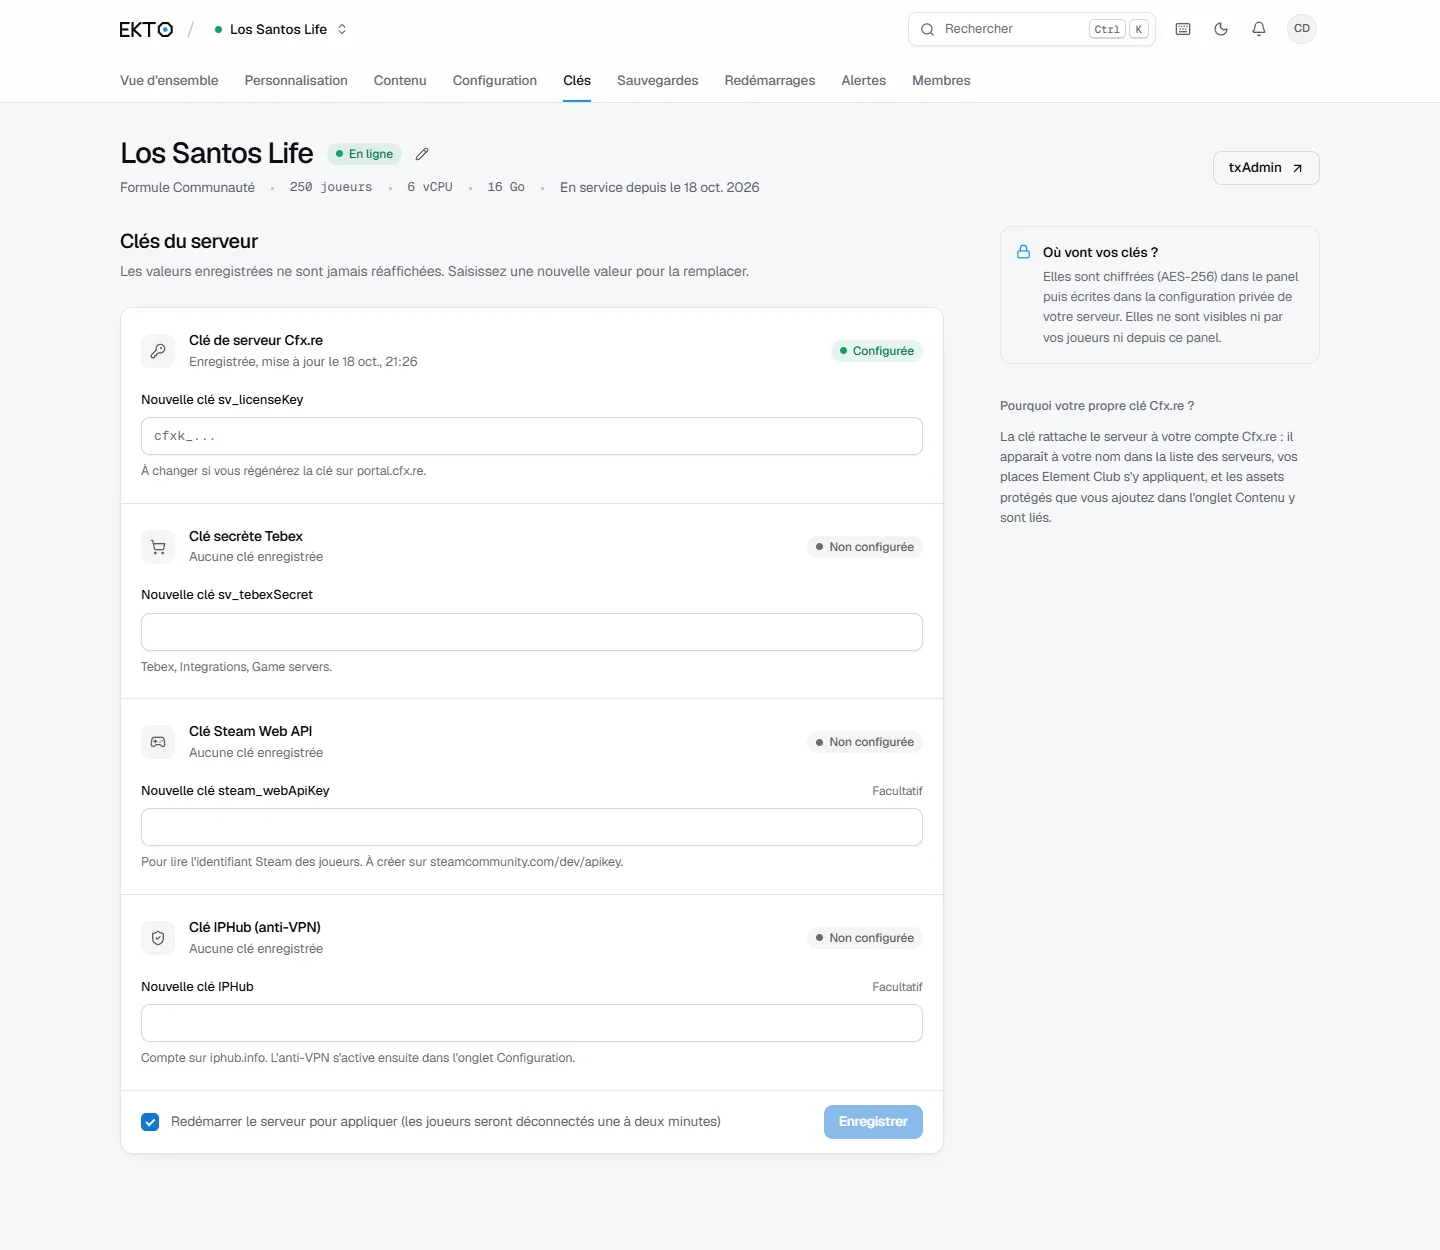Click the Rechercher search box
The image size is (1440, 1250).
coord(1032,29)
